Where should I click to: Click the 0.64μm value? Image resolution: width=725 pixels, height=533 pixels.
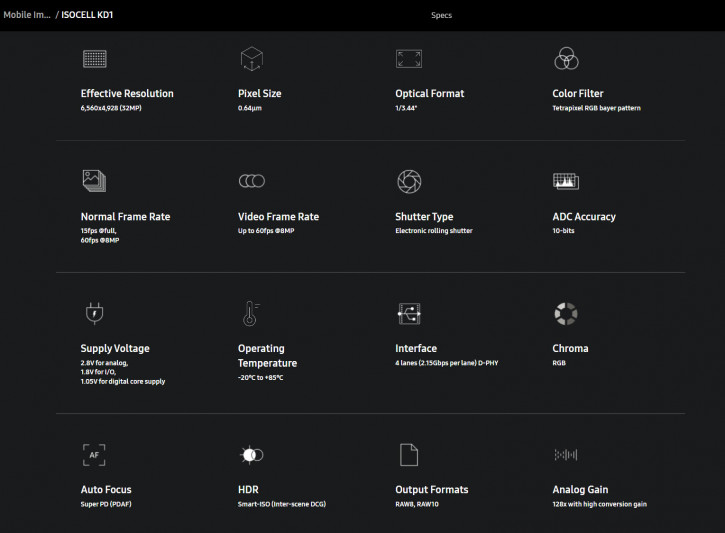pos(250,108)
